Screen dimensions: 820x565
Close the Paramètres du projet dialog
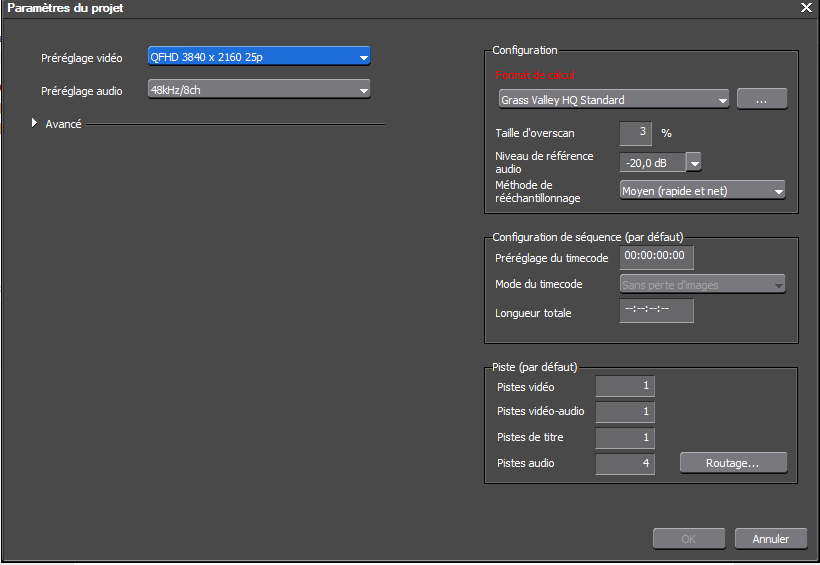(806, 7)
